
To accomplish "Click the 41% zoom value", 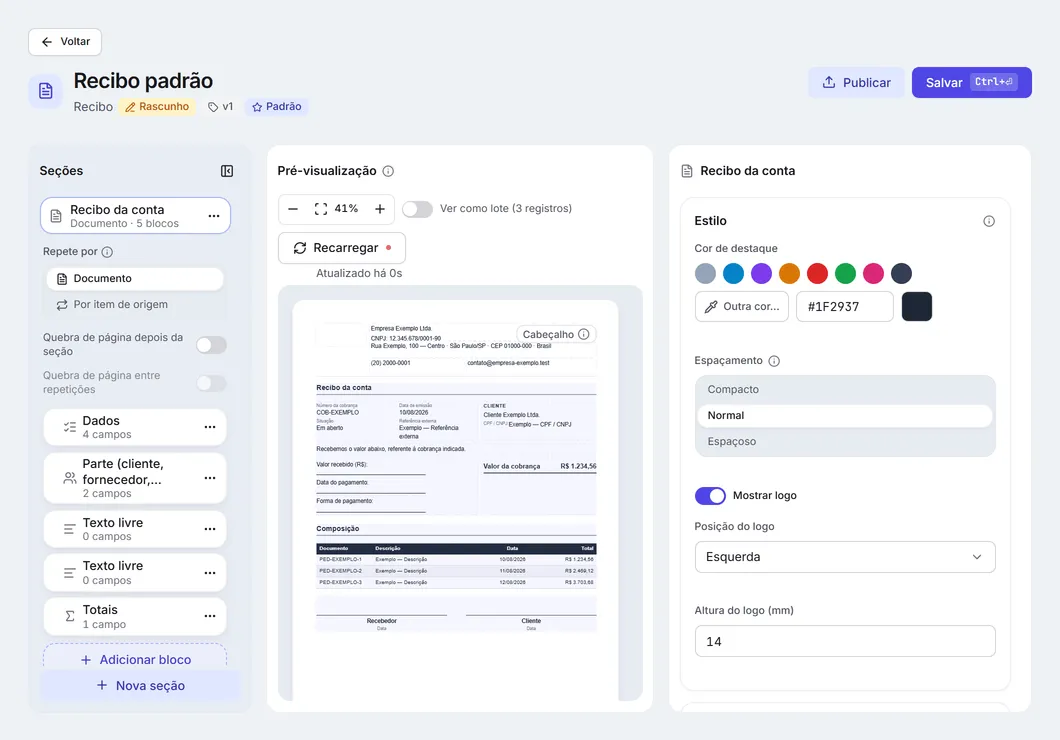I will 346,209.
